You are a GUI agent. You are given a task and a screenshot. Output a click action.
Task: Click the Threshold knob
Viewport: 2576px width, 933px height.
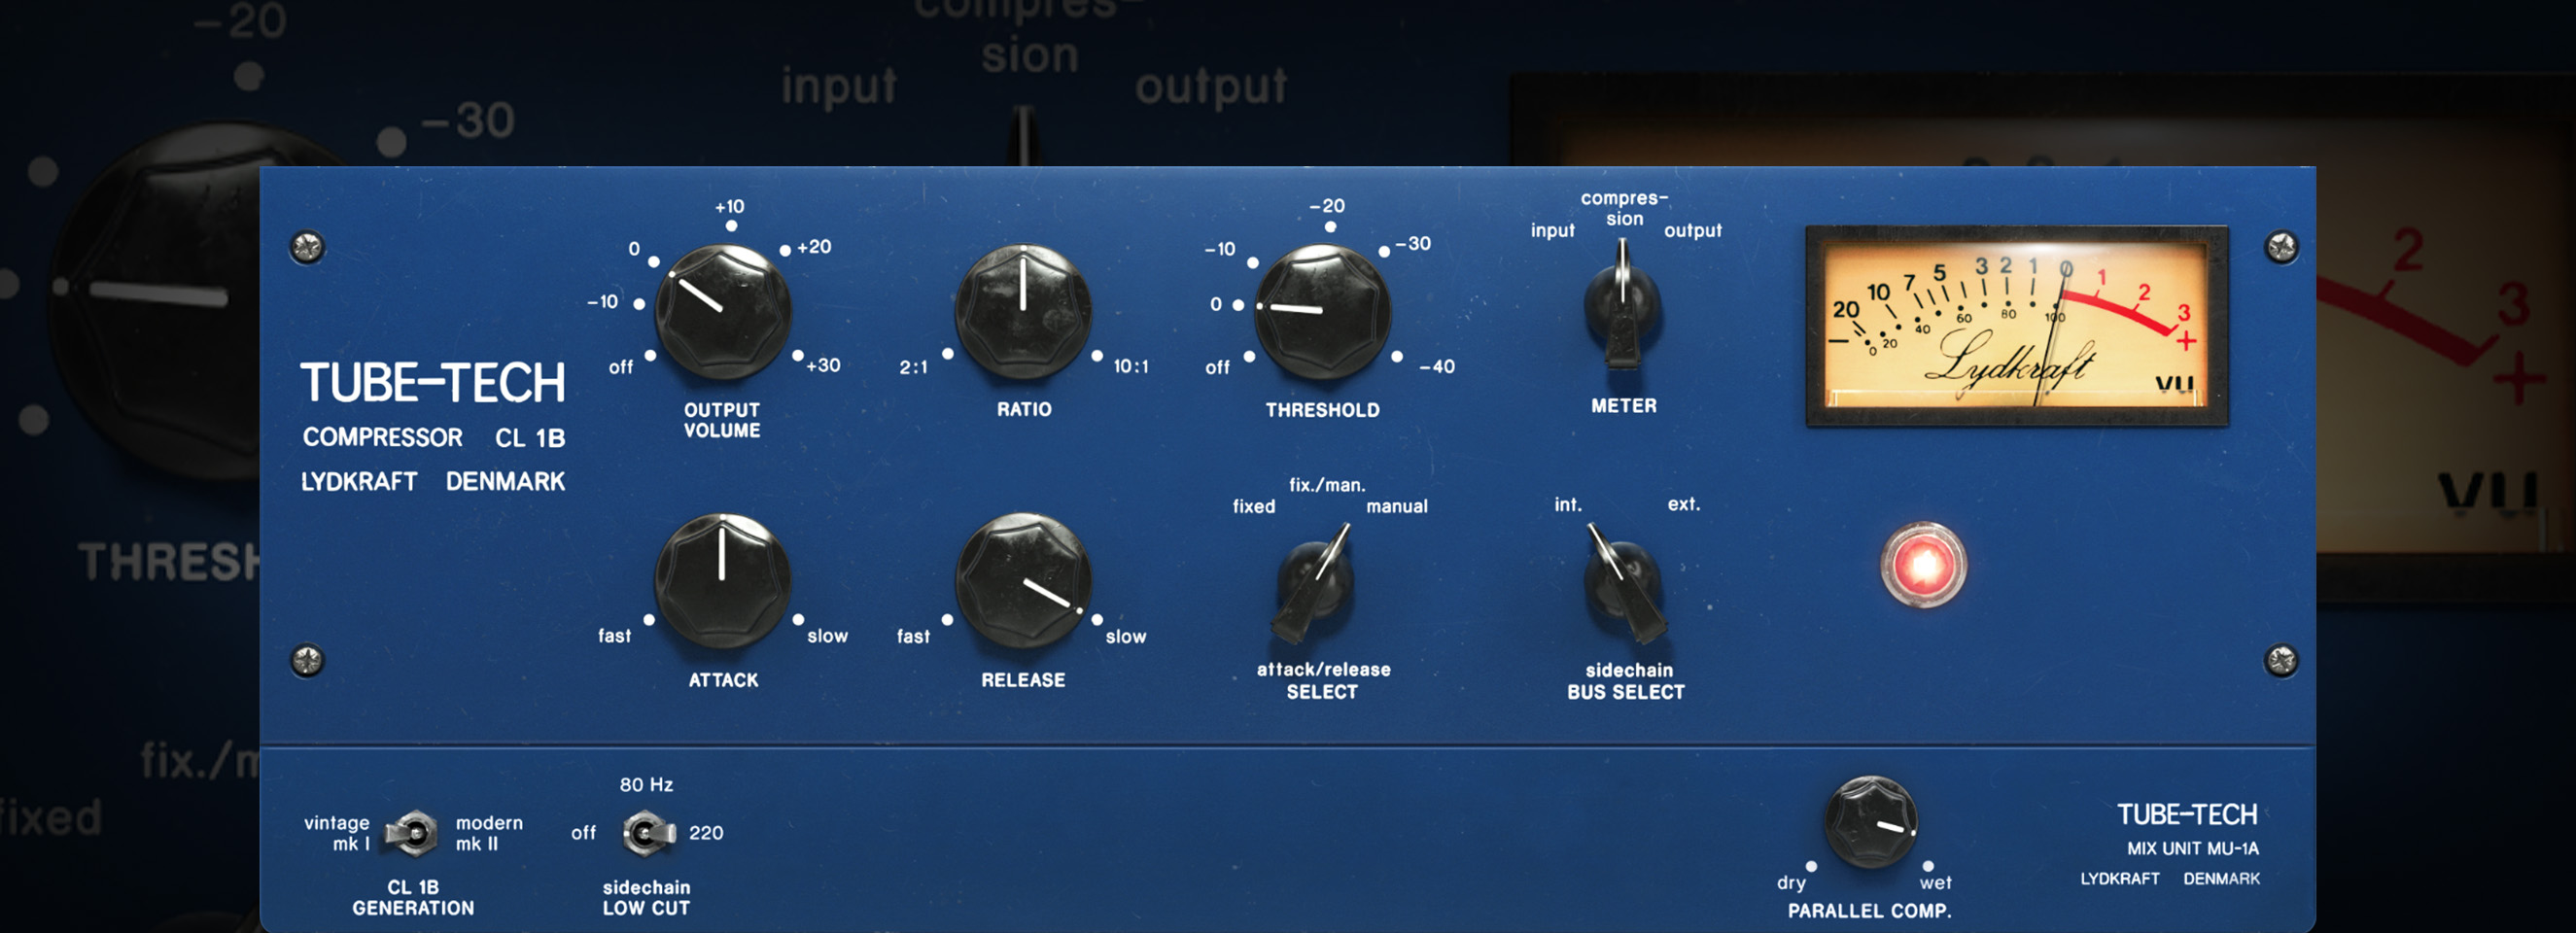point(1321,311)
